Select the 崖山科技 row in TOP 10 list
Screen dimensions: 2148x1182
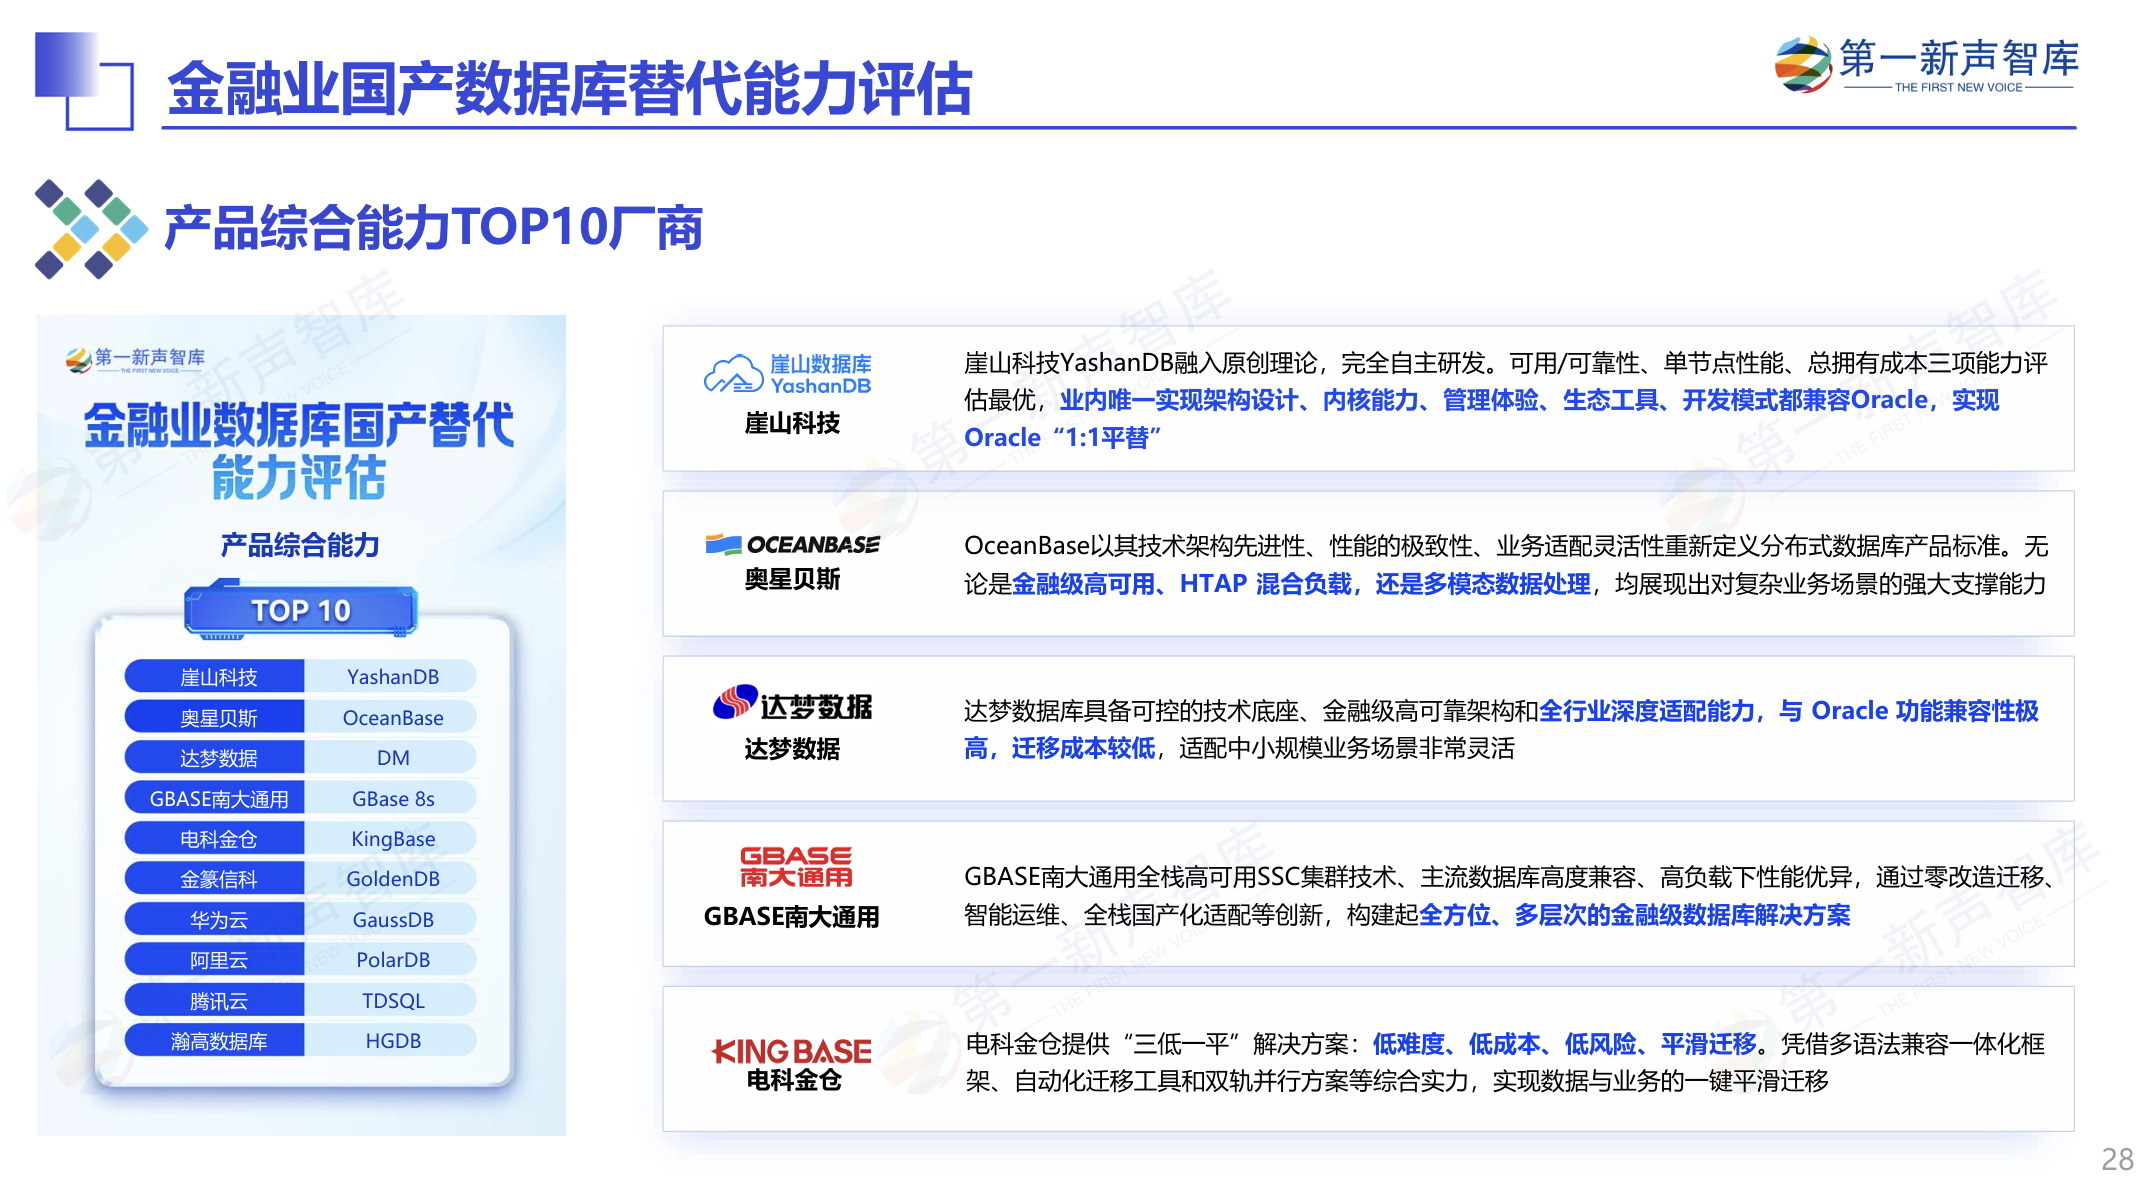click(300, 676)
